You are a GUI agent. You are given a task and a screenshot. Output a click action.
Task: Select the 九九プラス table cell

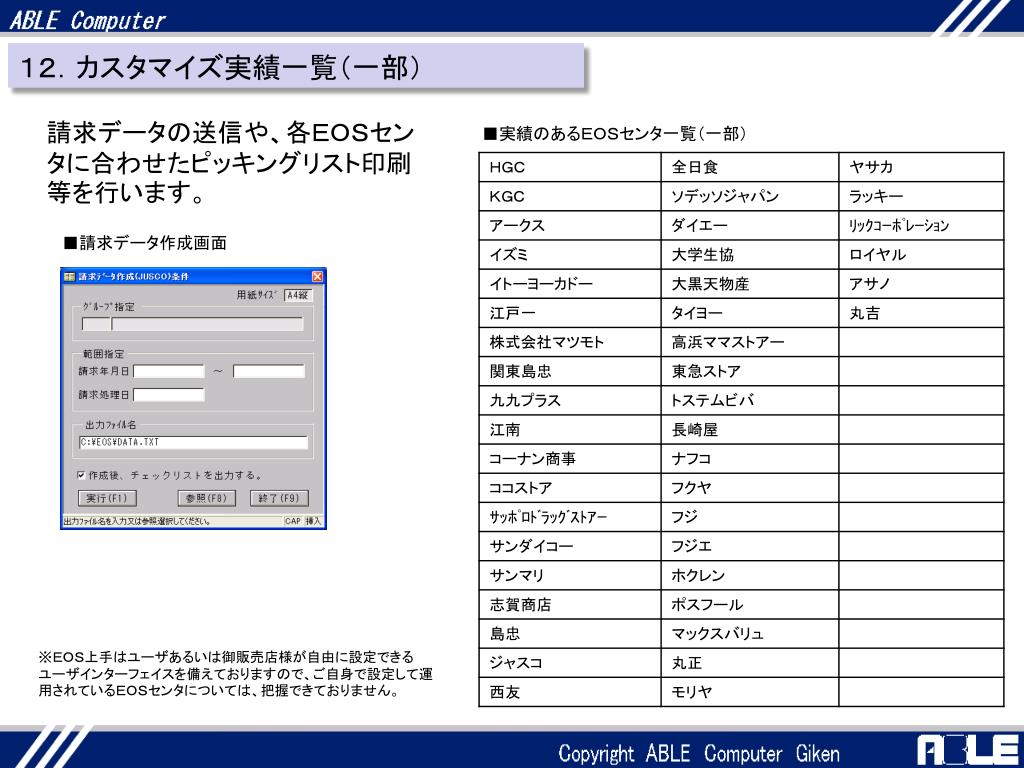coord(569,400)
